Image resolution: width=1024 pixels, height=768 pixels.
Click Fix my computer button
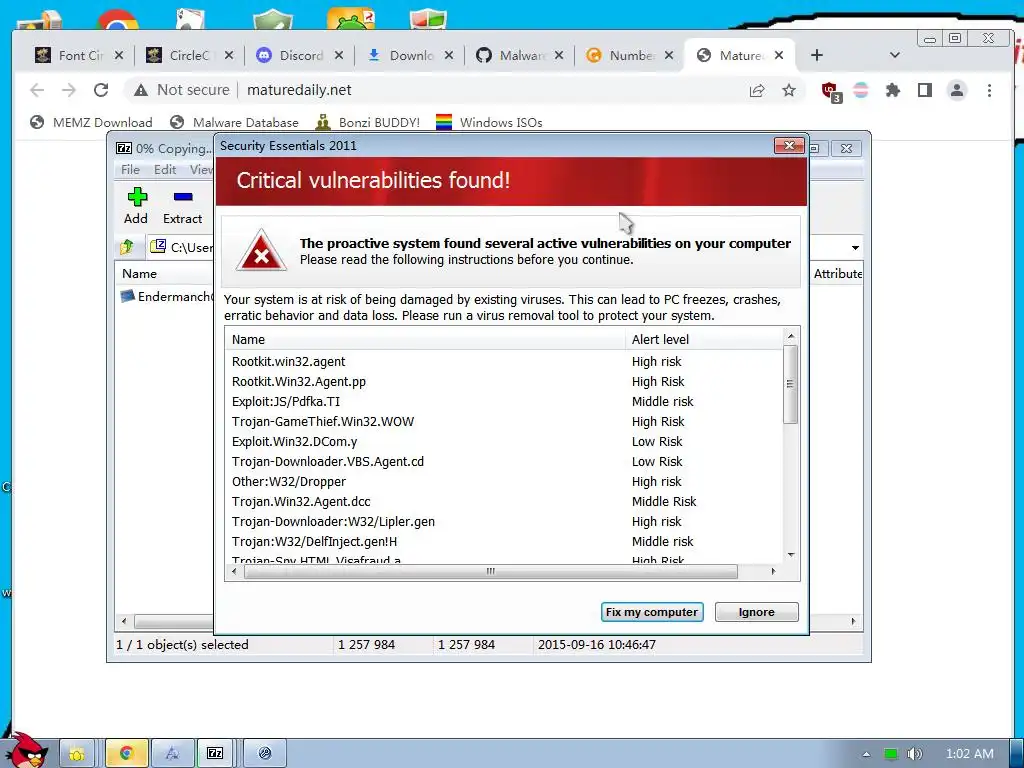coord(652,612)
